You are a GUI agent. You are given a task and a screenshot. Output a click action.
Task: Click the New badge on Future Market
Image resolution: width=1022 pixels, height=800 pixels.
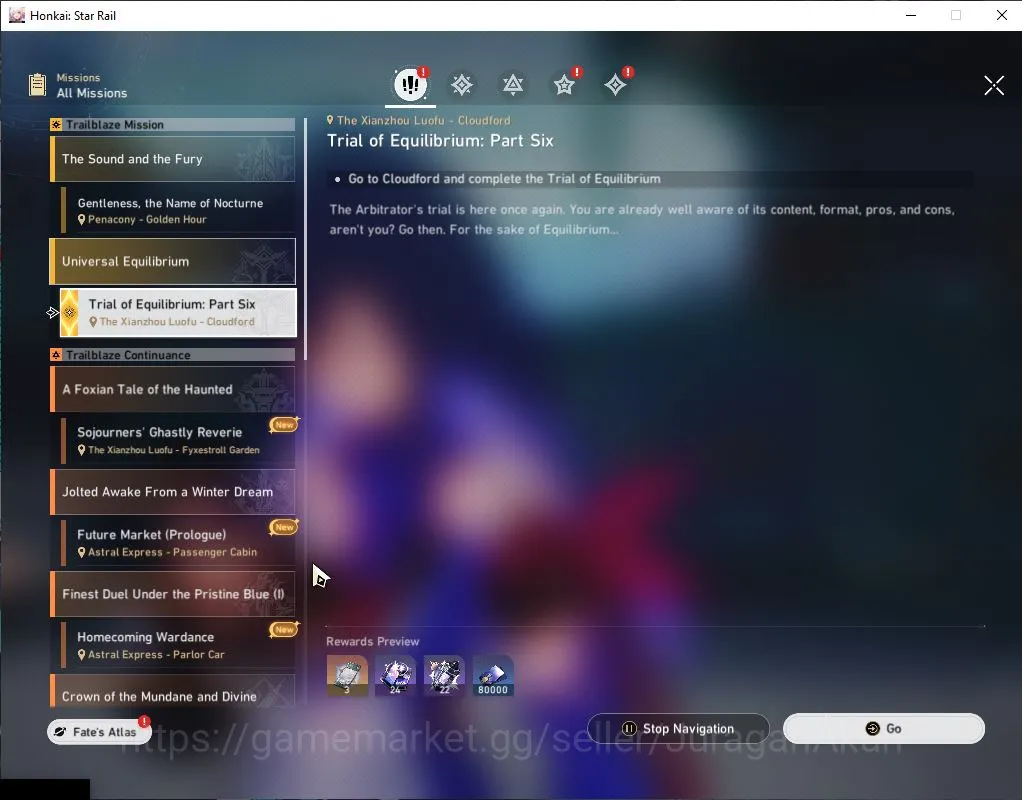(284, 527)
